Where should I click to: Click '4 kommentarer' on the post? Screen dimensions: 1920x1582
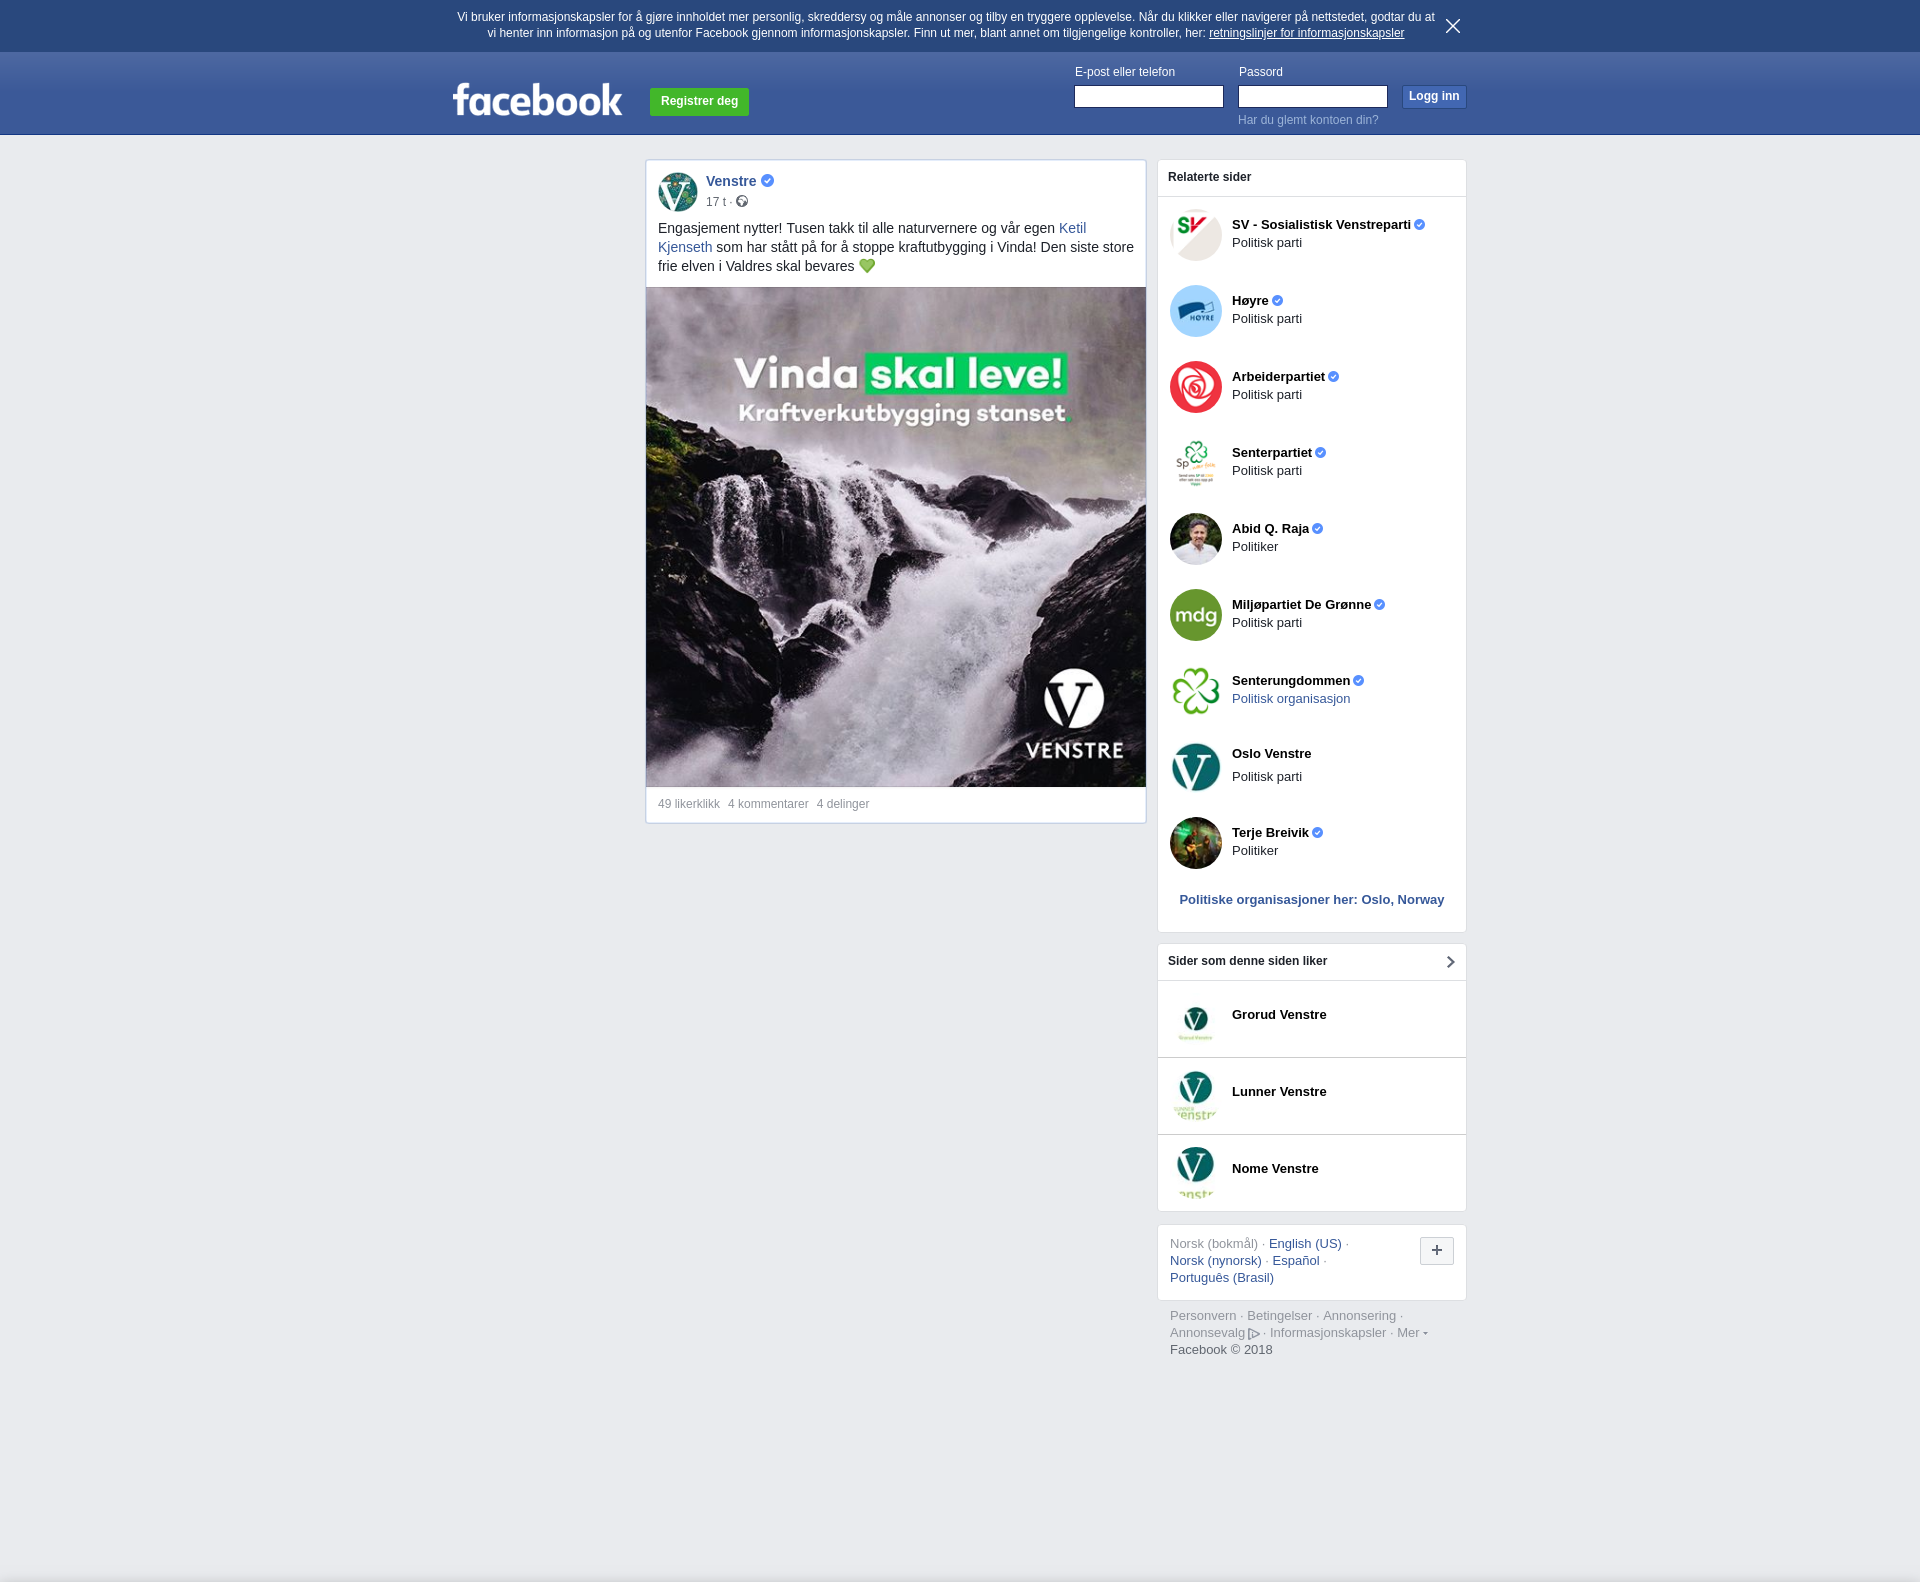(x=768, y=804)
